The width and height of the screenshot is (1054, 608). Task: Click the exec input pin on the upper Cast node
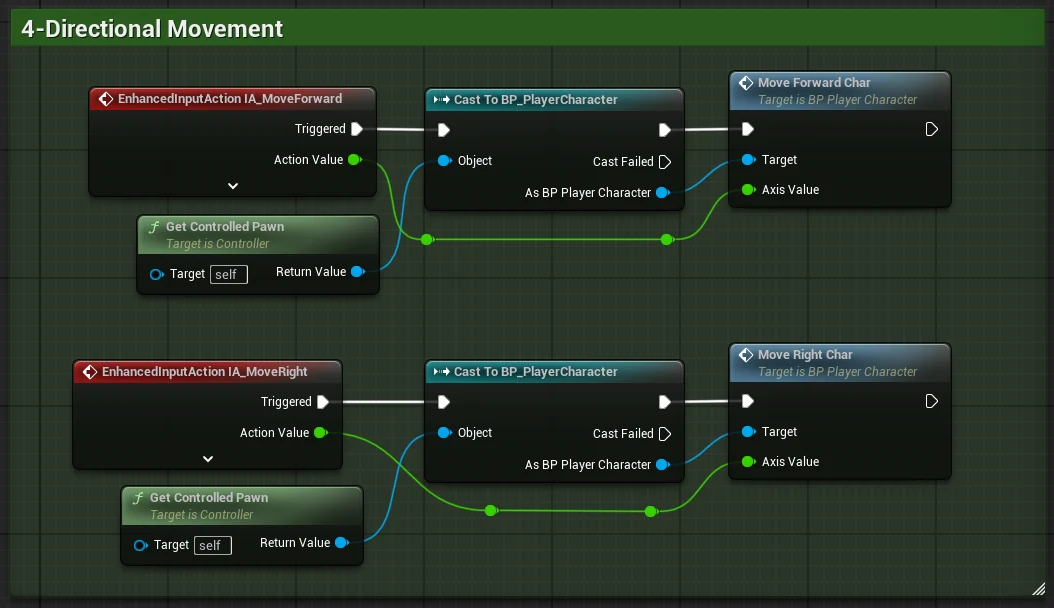coord(444,130)
